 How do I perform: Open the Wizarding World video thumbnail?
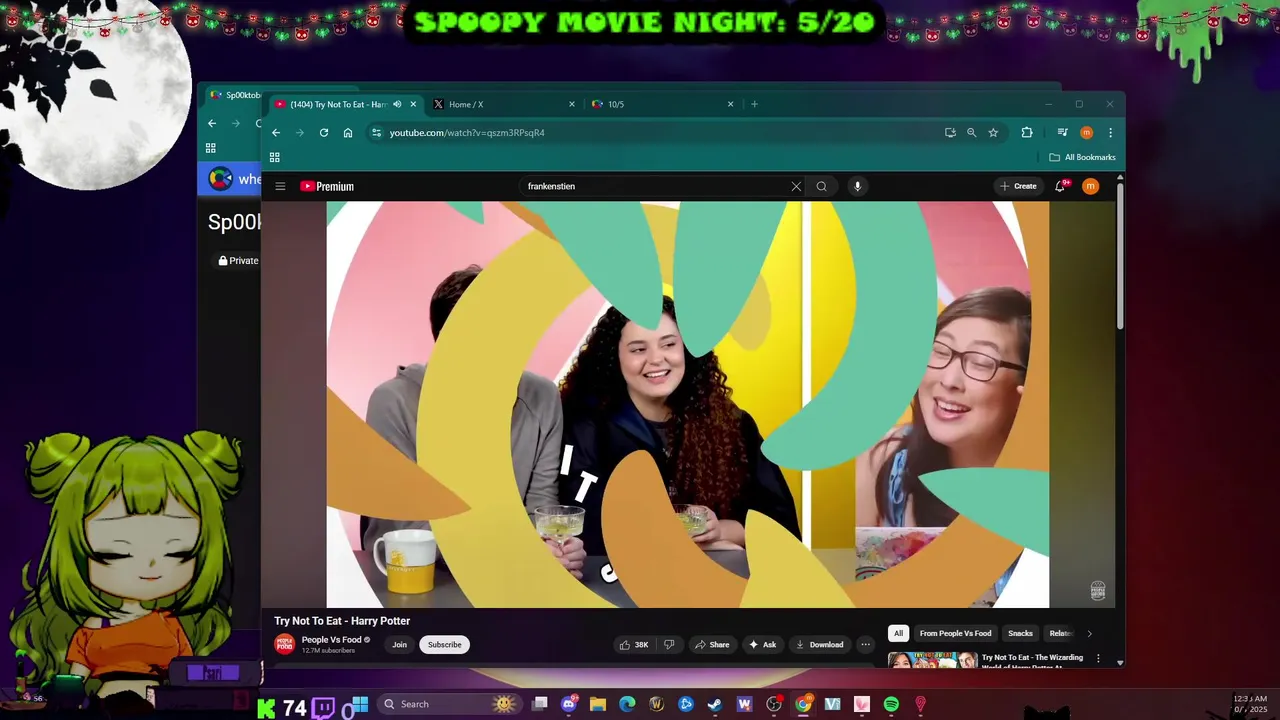(x=932, y=660)
